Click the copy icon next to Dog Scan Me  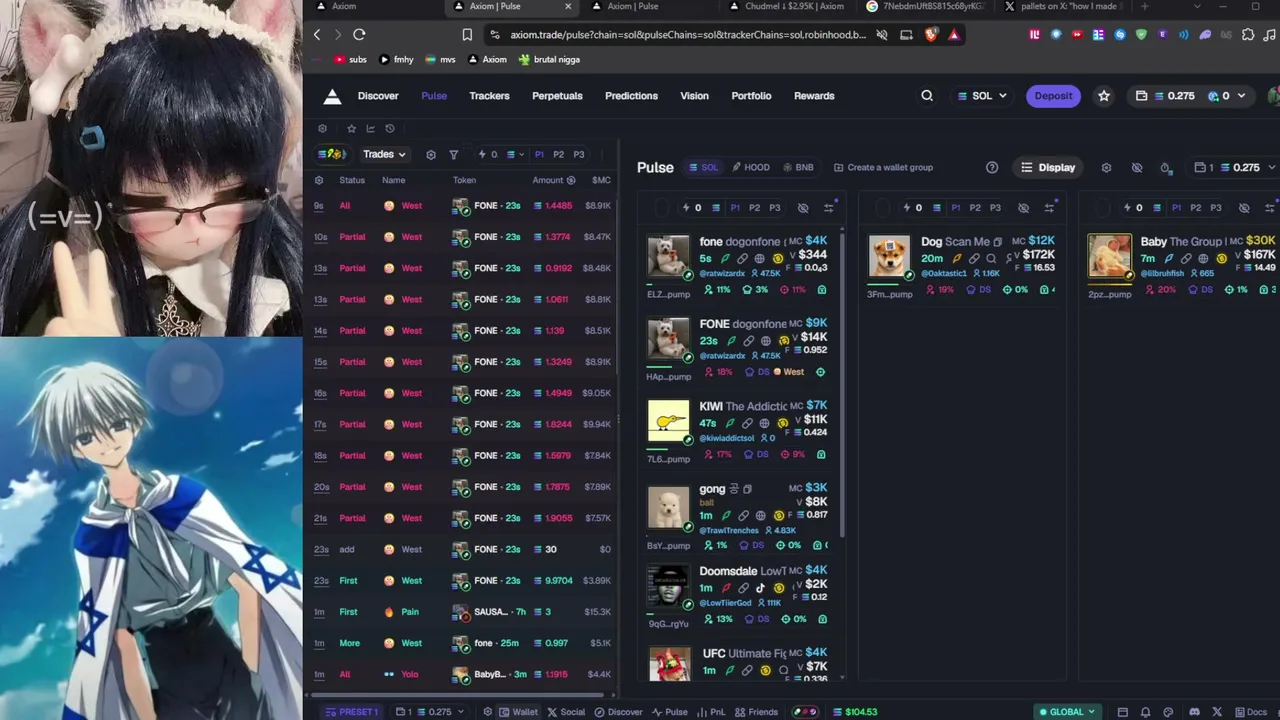tap(997, 241)
